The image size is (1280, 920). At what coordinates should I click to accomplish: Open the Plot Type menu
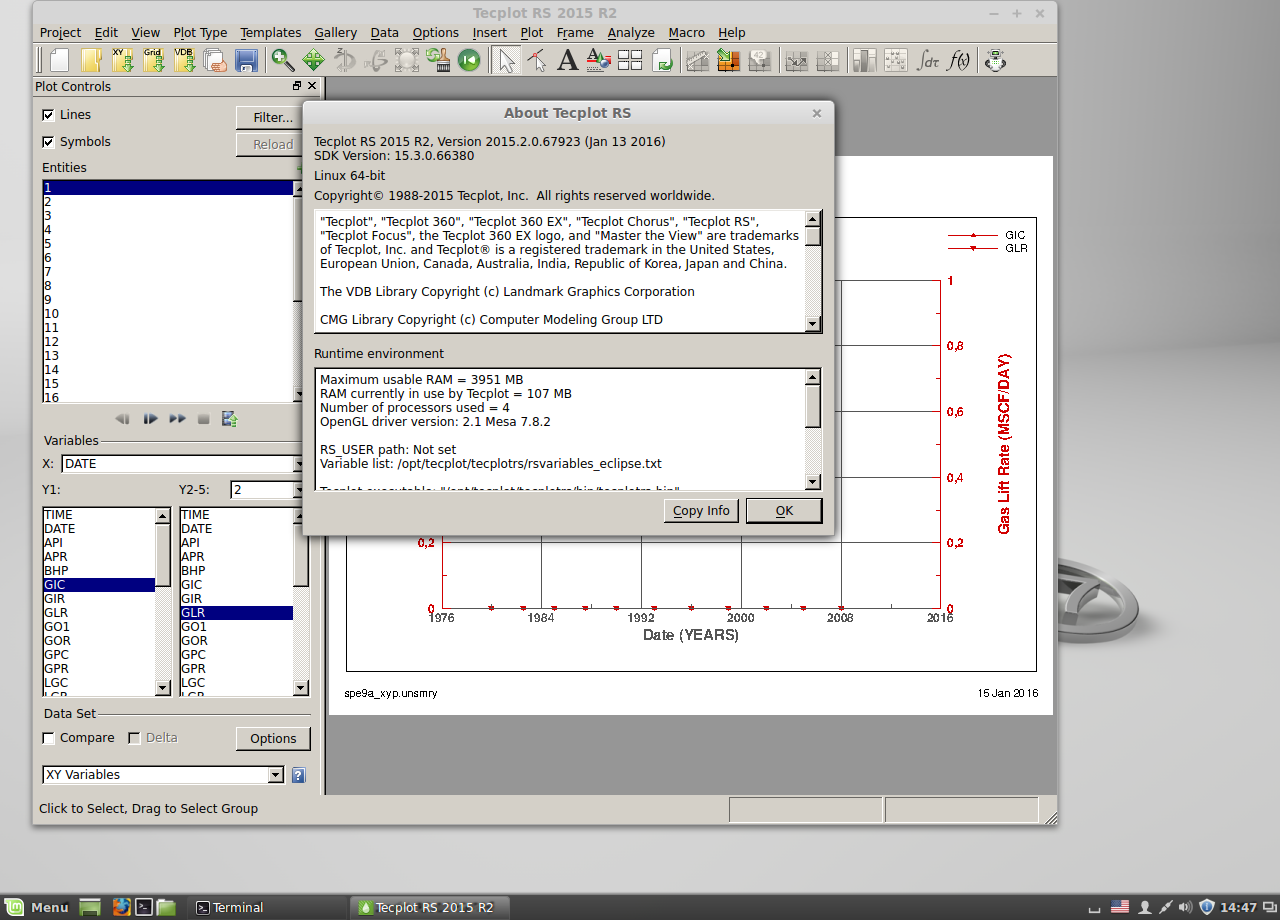pos(200,33)
